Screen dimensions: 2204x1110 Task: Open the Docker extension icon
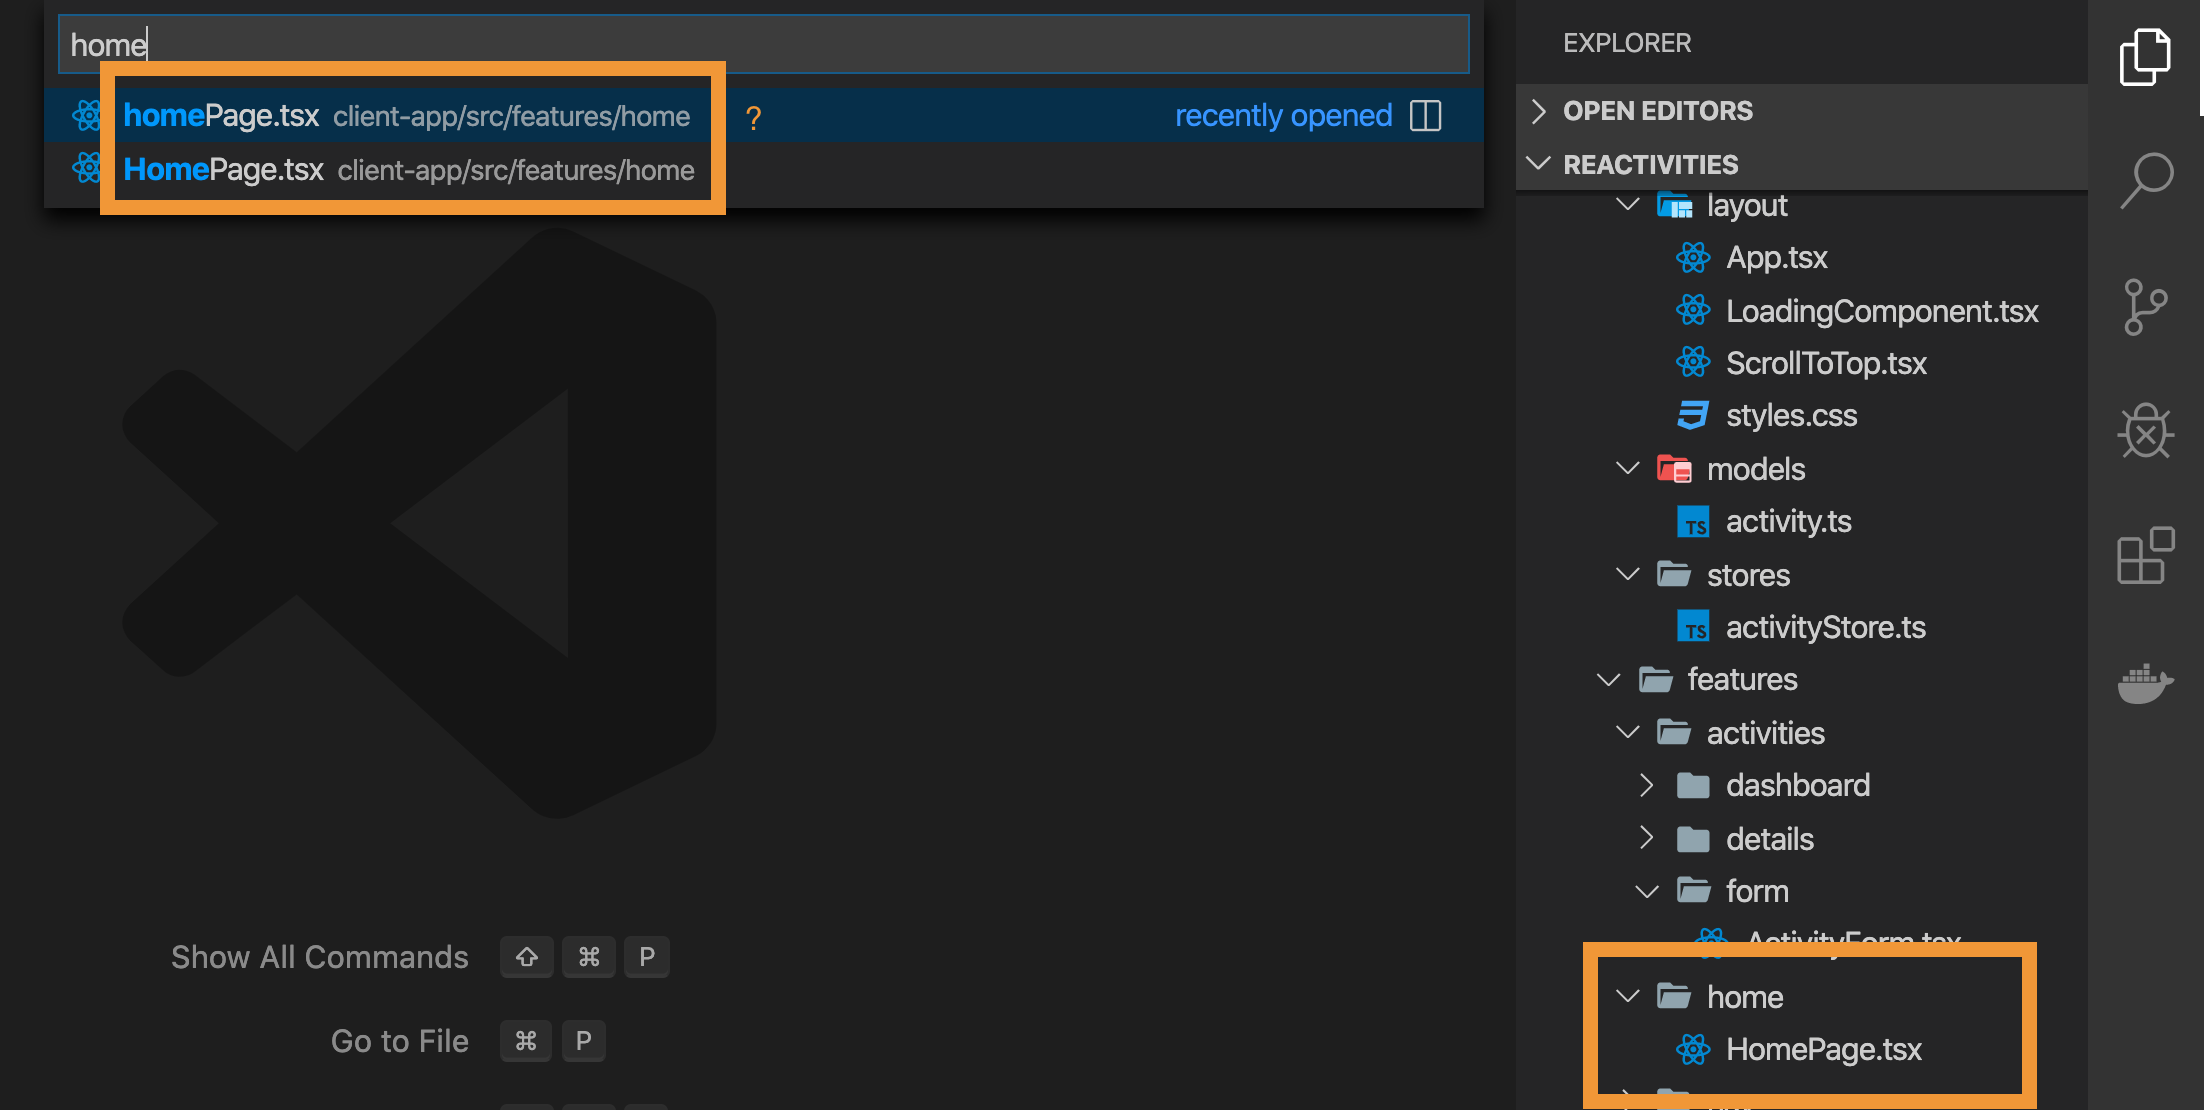pos(2146,685)
